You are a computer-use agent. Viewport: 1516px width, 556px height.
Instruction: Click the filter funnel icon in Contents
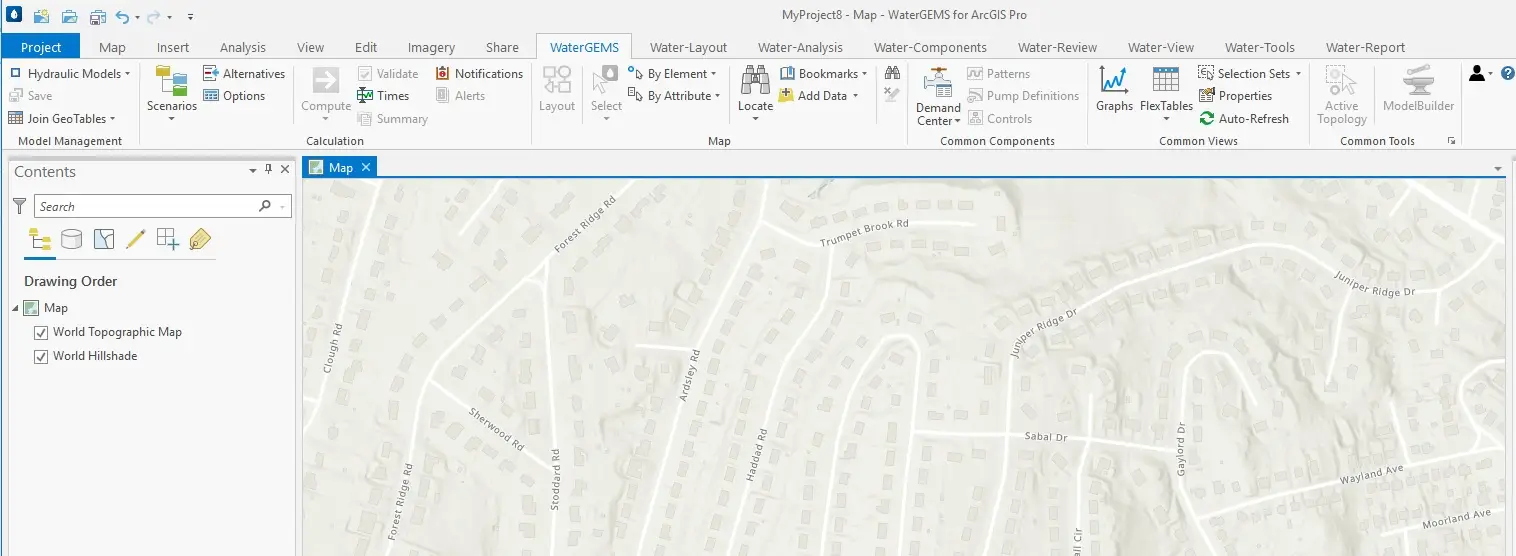[x=19, y=206]
